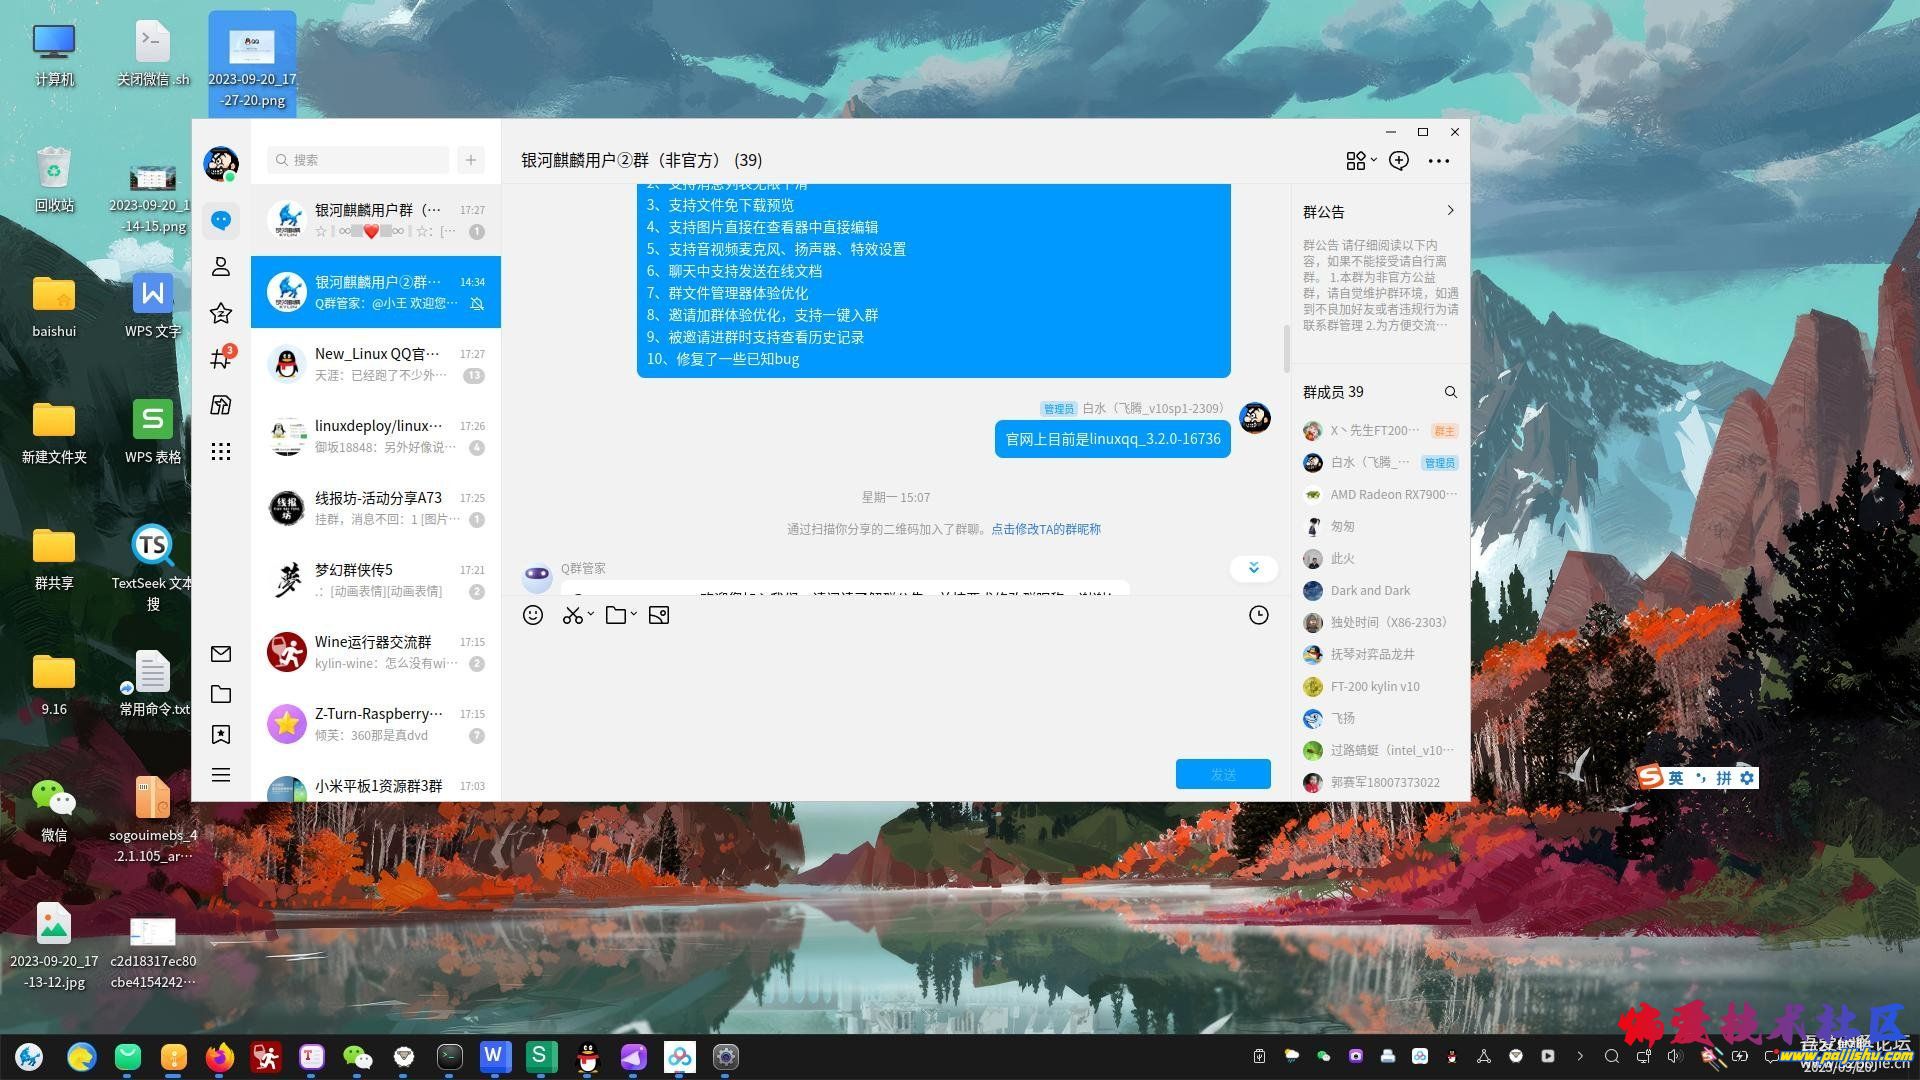The image size is (1920, 1080).
Task: Click the scissors screenshot tool icon
Action: [572, 615]
